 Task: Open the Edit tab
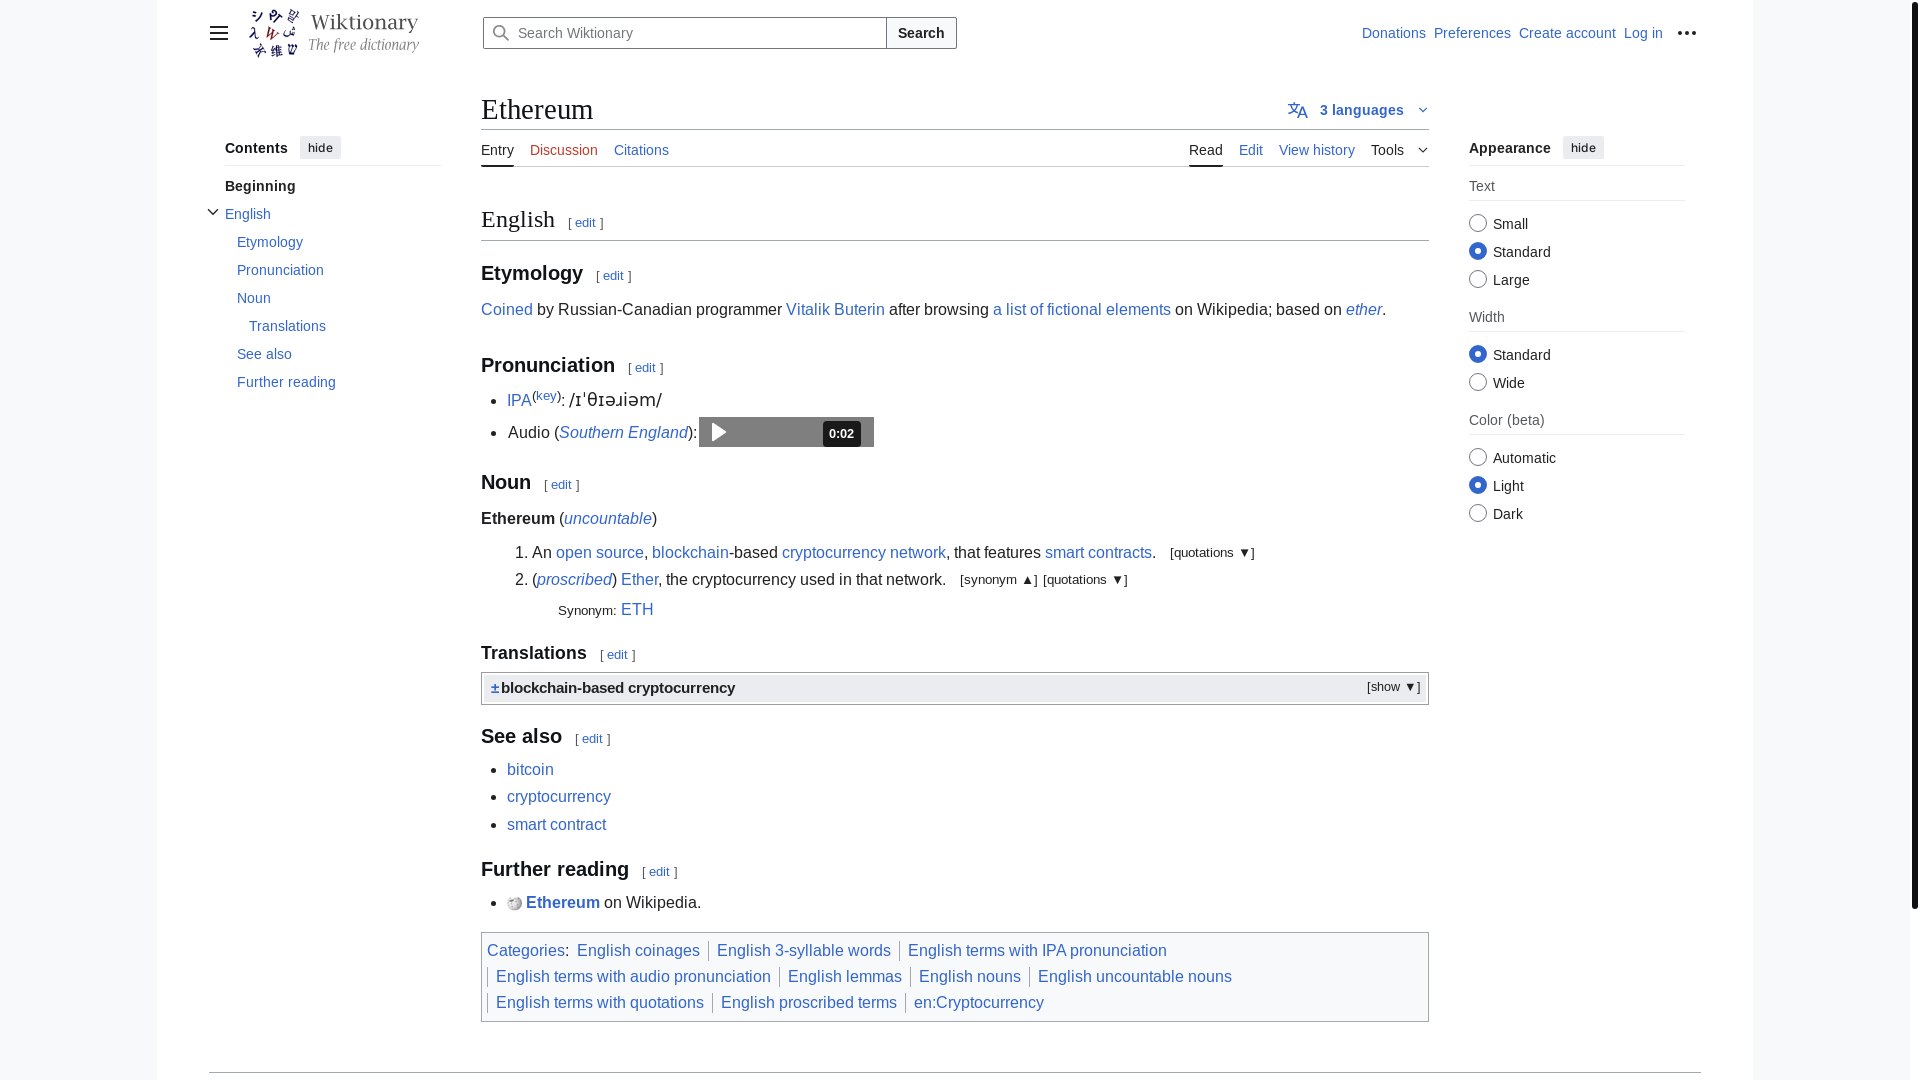[x=1251, y=150]
